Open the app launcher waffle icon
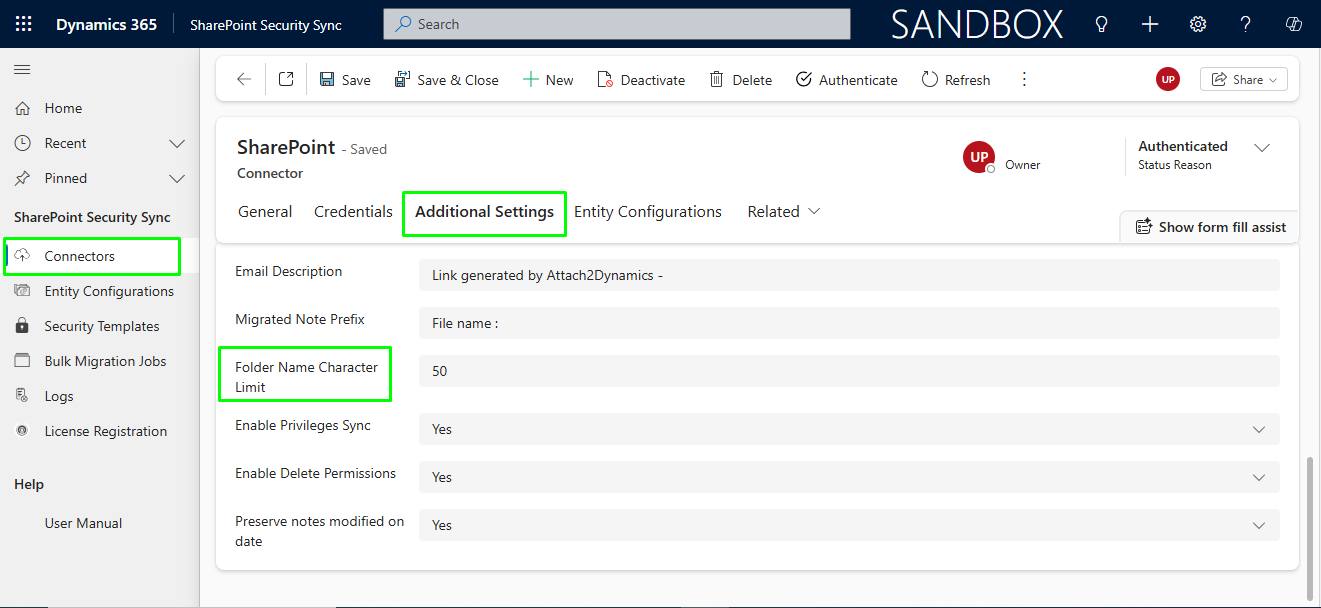Image resolution: width=1321 pixels, height=608 pixels. [x=24, y=24]
